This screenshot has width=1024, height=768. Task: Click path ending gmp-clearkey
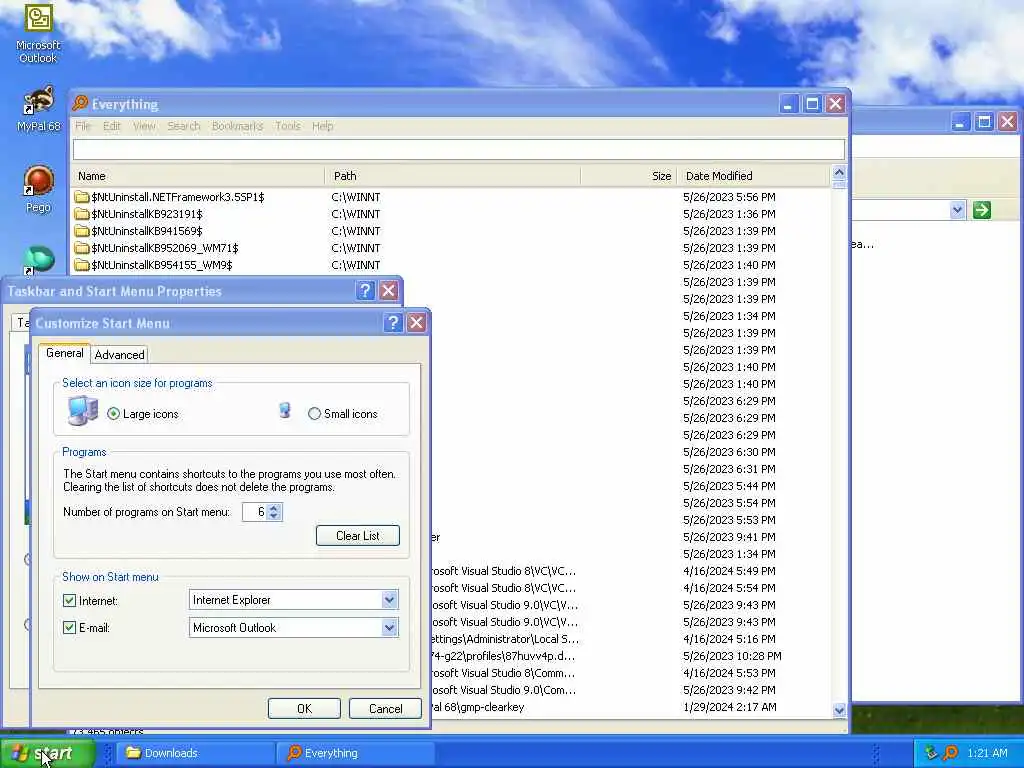[x=477, y=707]
